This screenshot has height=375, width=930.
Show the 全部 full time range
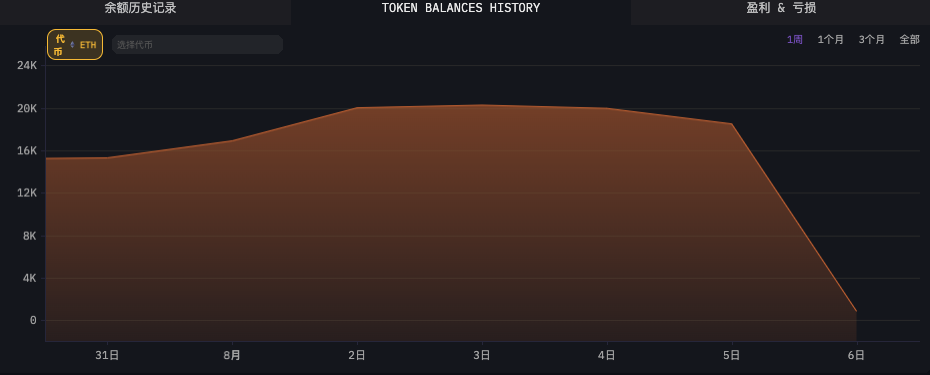[x=909, y=40]
